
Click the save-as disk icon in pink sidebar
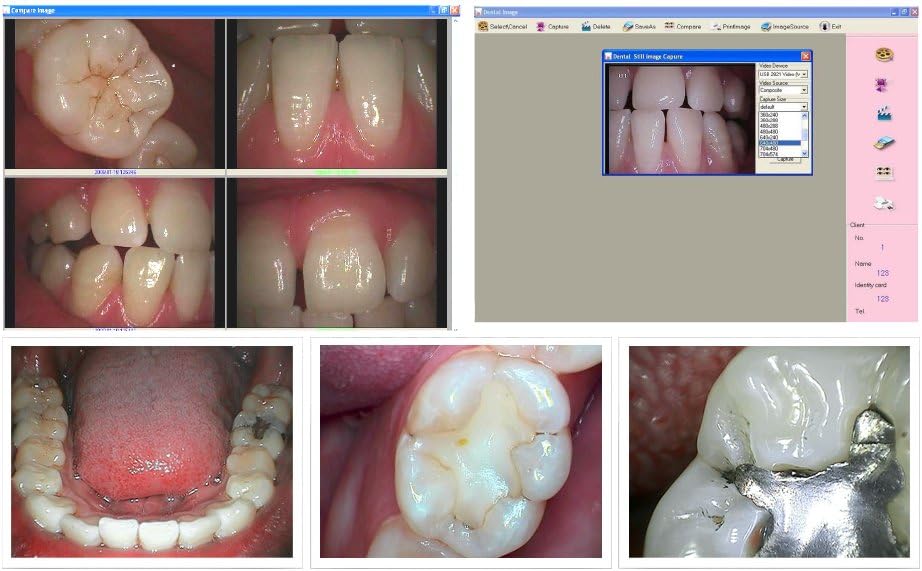[x=882, y=143]
